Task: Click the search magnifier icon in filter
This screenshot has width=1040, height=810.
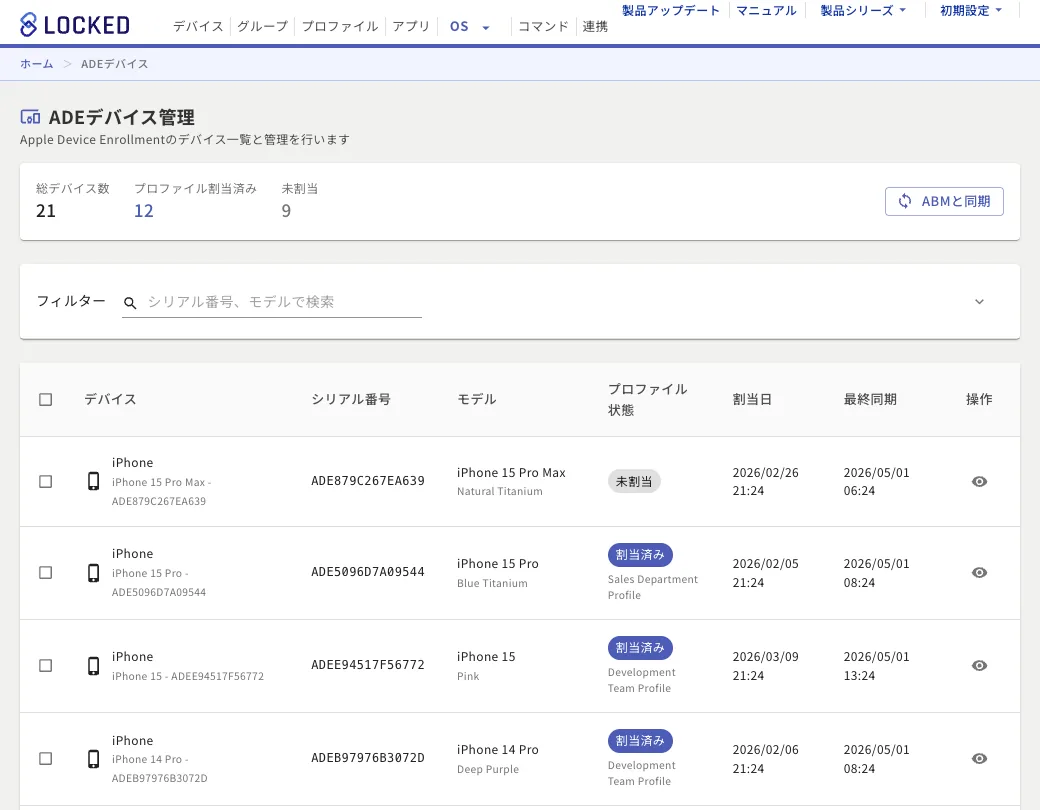Action: pyautogui.click(x=130, y=303)
